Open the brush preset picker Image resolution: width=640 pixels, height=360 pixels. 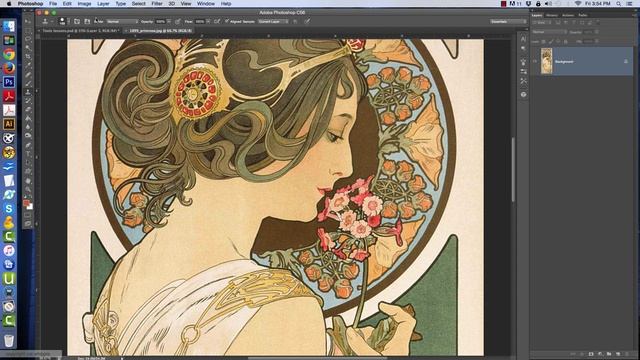64,21
